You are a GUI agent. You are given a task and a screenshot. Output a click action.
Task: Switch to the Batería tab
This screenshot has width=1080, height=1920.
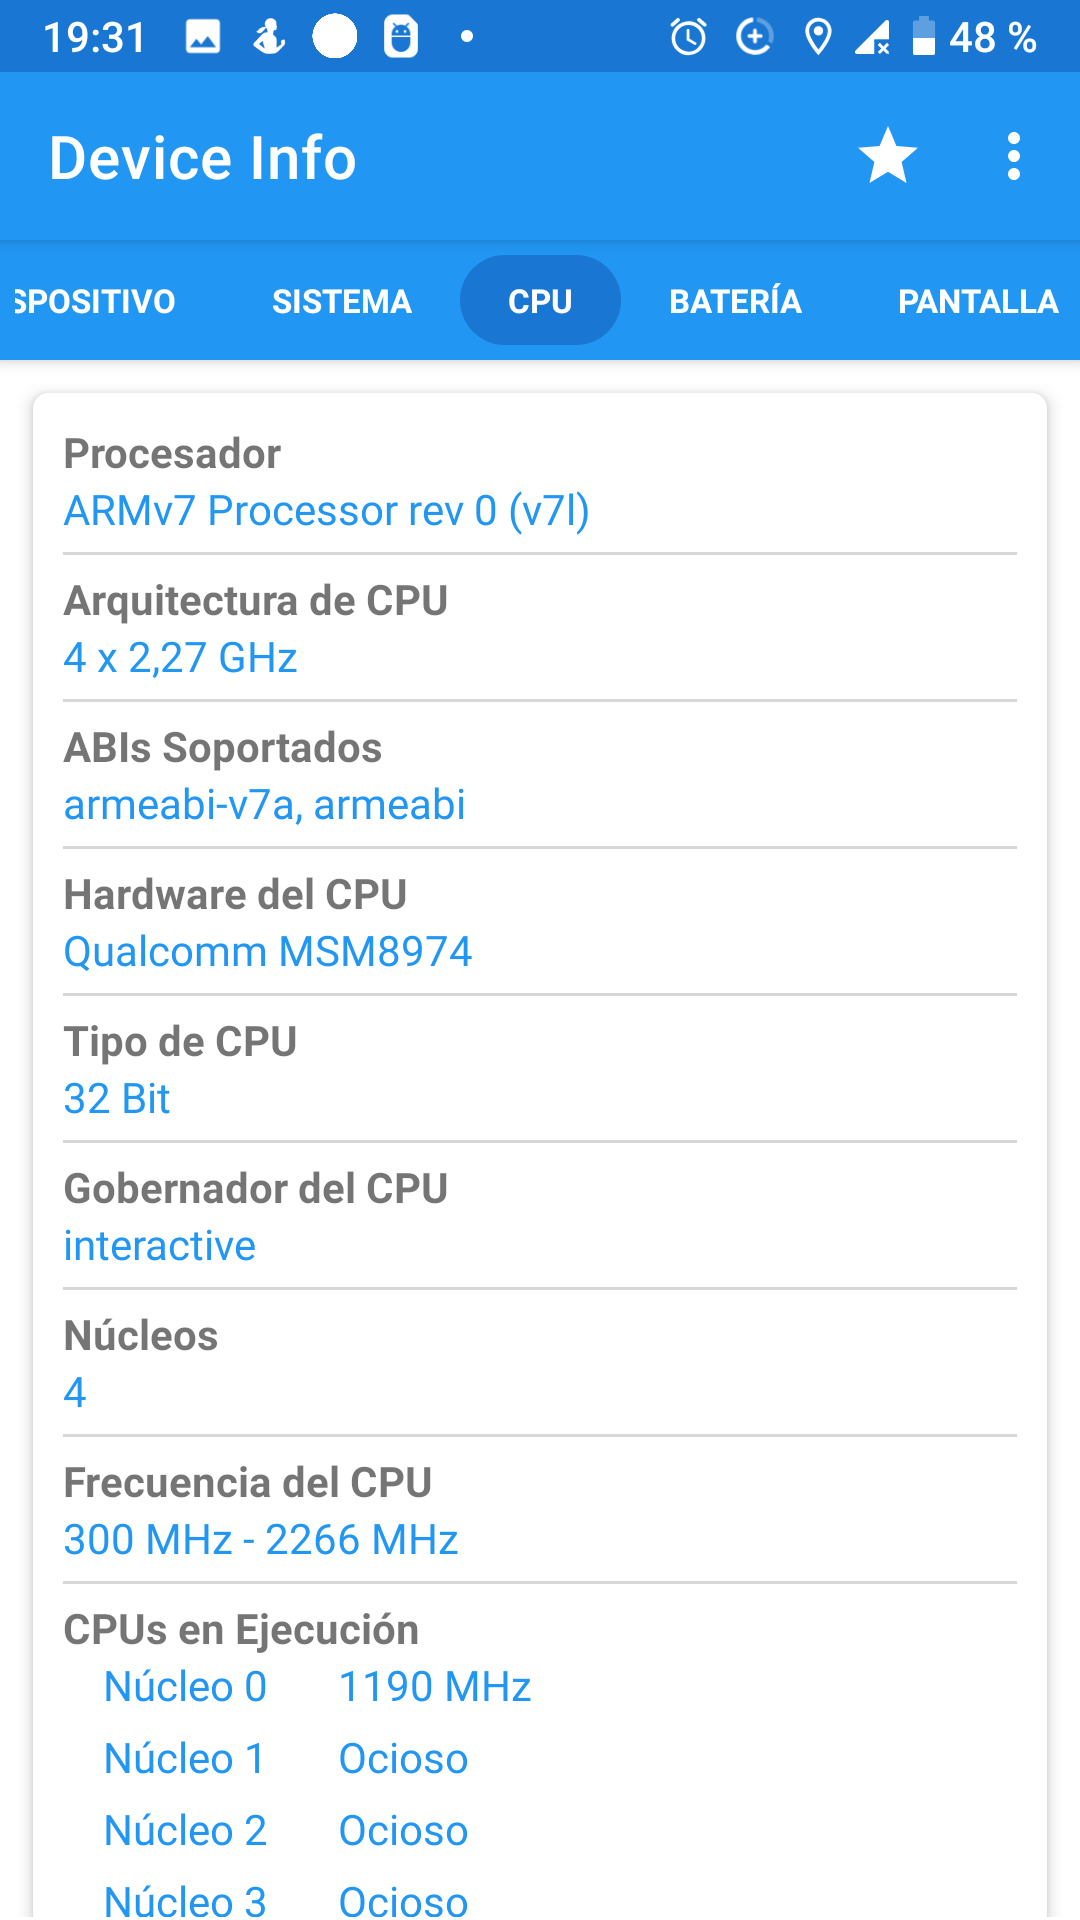tap(735, 301)
